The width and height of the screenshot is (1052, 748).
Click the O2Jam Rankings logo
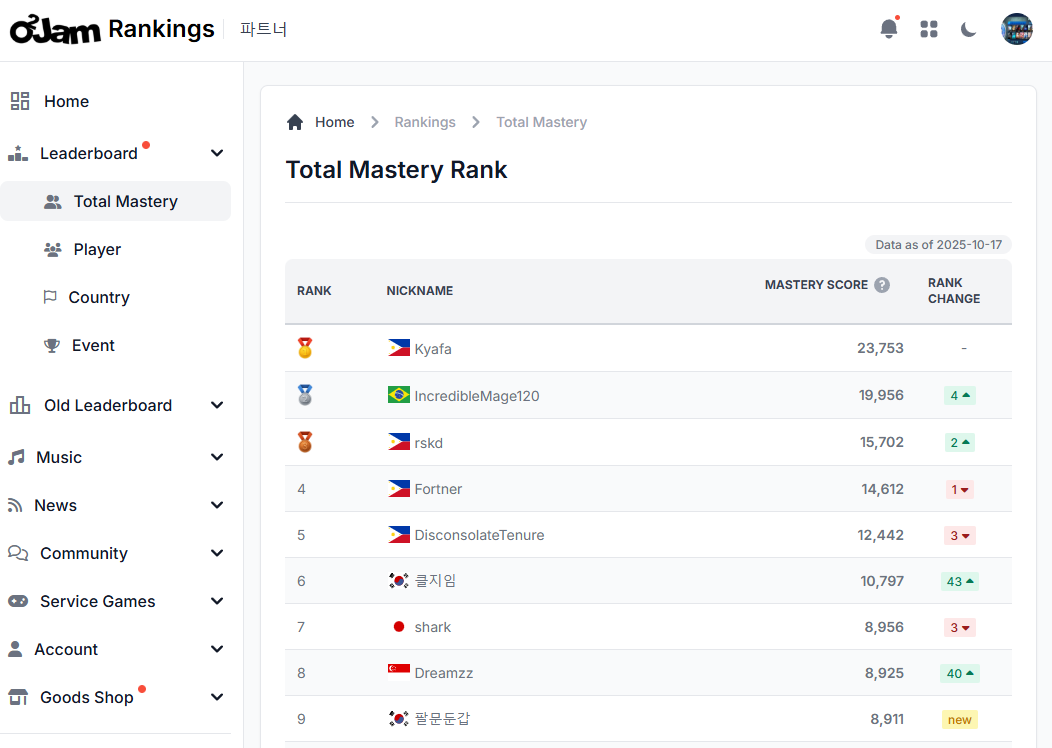tap(112, 29)
